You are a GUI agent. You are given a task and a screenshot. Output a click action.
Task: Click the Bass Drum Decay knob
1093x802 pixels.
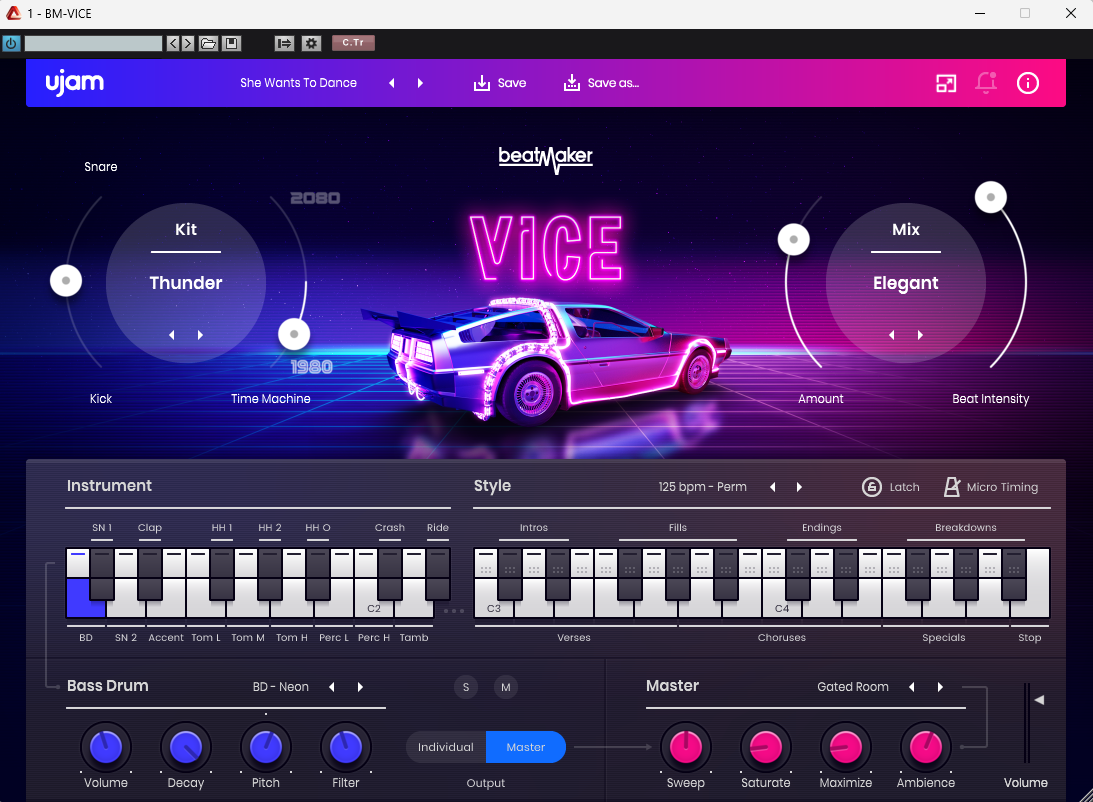[186, 747]
